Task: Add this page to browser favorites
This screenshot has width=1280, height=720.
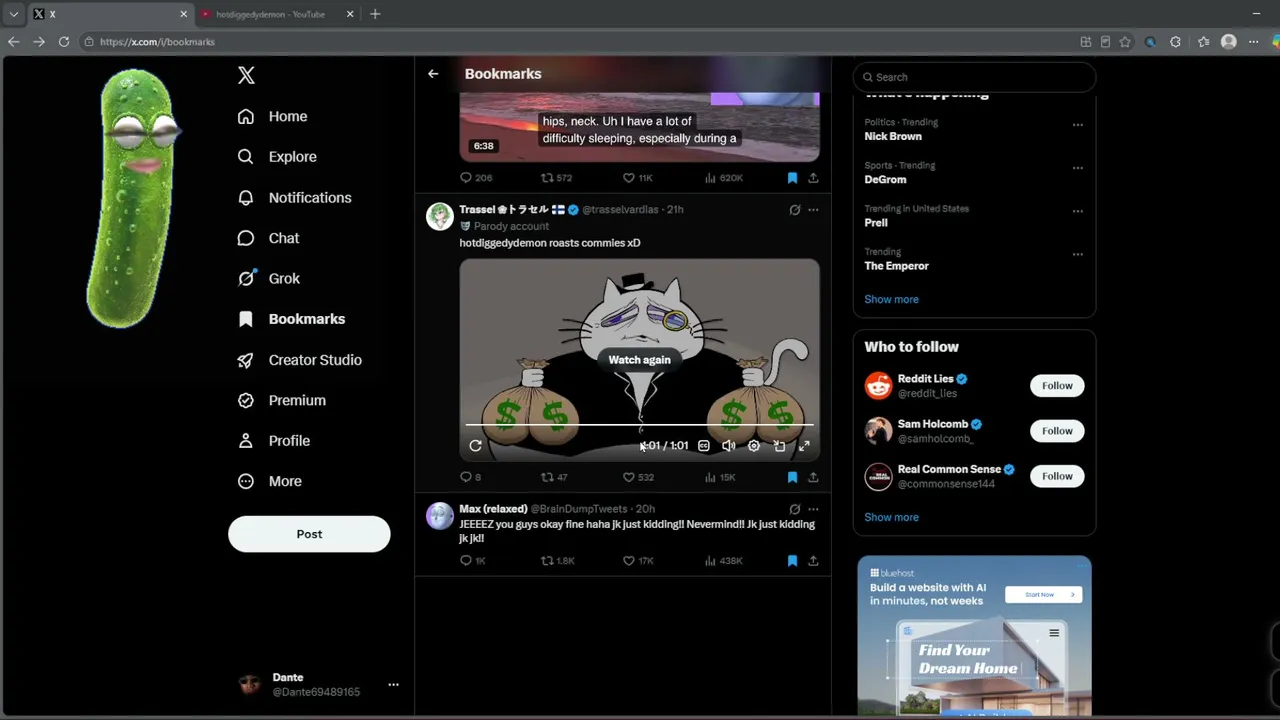Action: [1125, 42]
